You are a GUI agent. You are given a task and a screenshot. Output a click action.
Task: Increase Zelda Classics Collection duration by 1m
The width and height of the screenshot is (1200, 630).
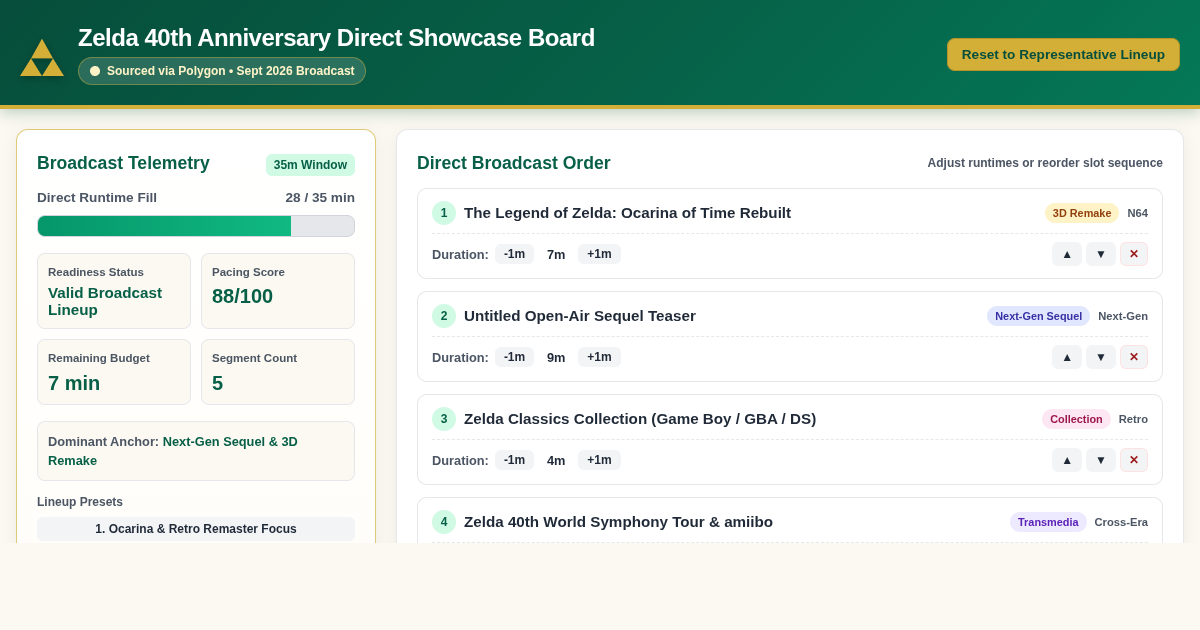tap(599, 460)
